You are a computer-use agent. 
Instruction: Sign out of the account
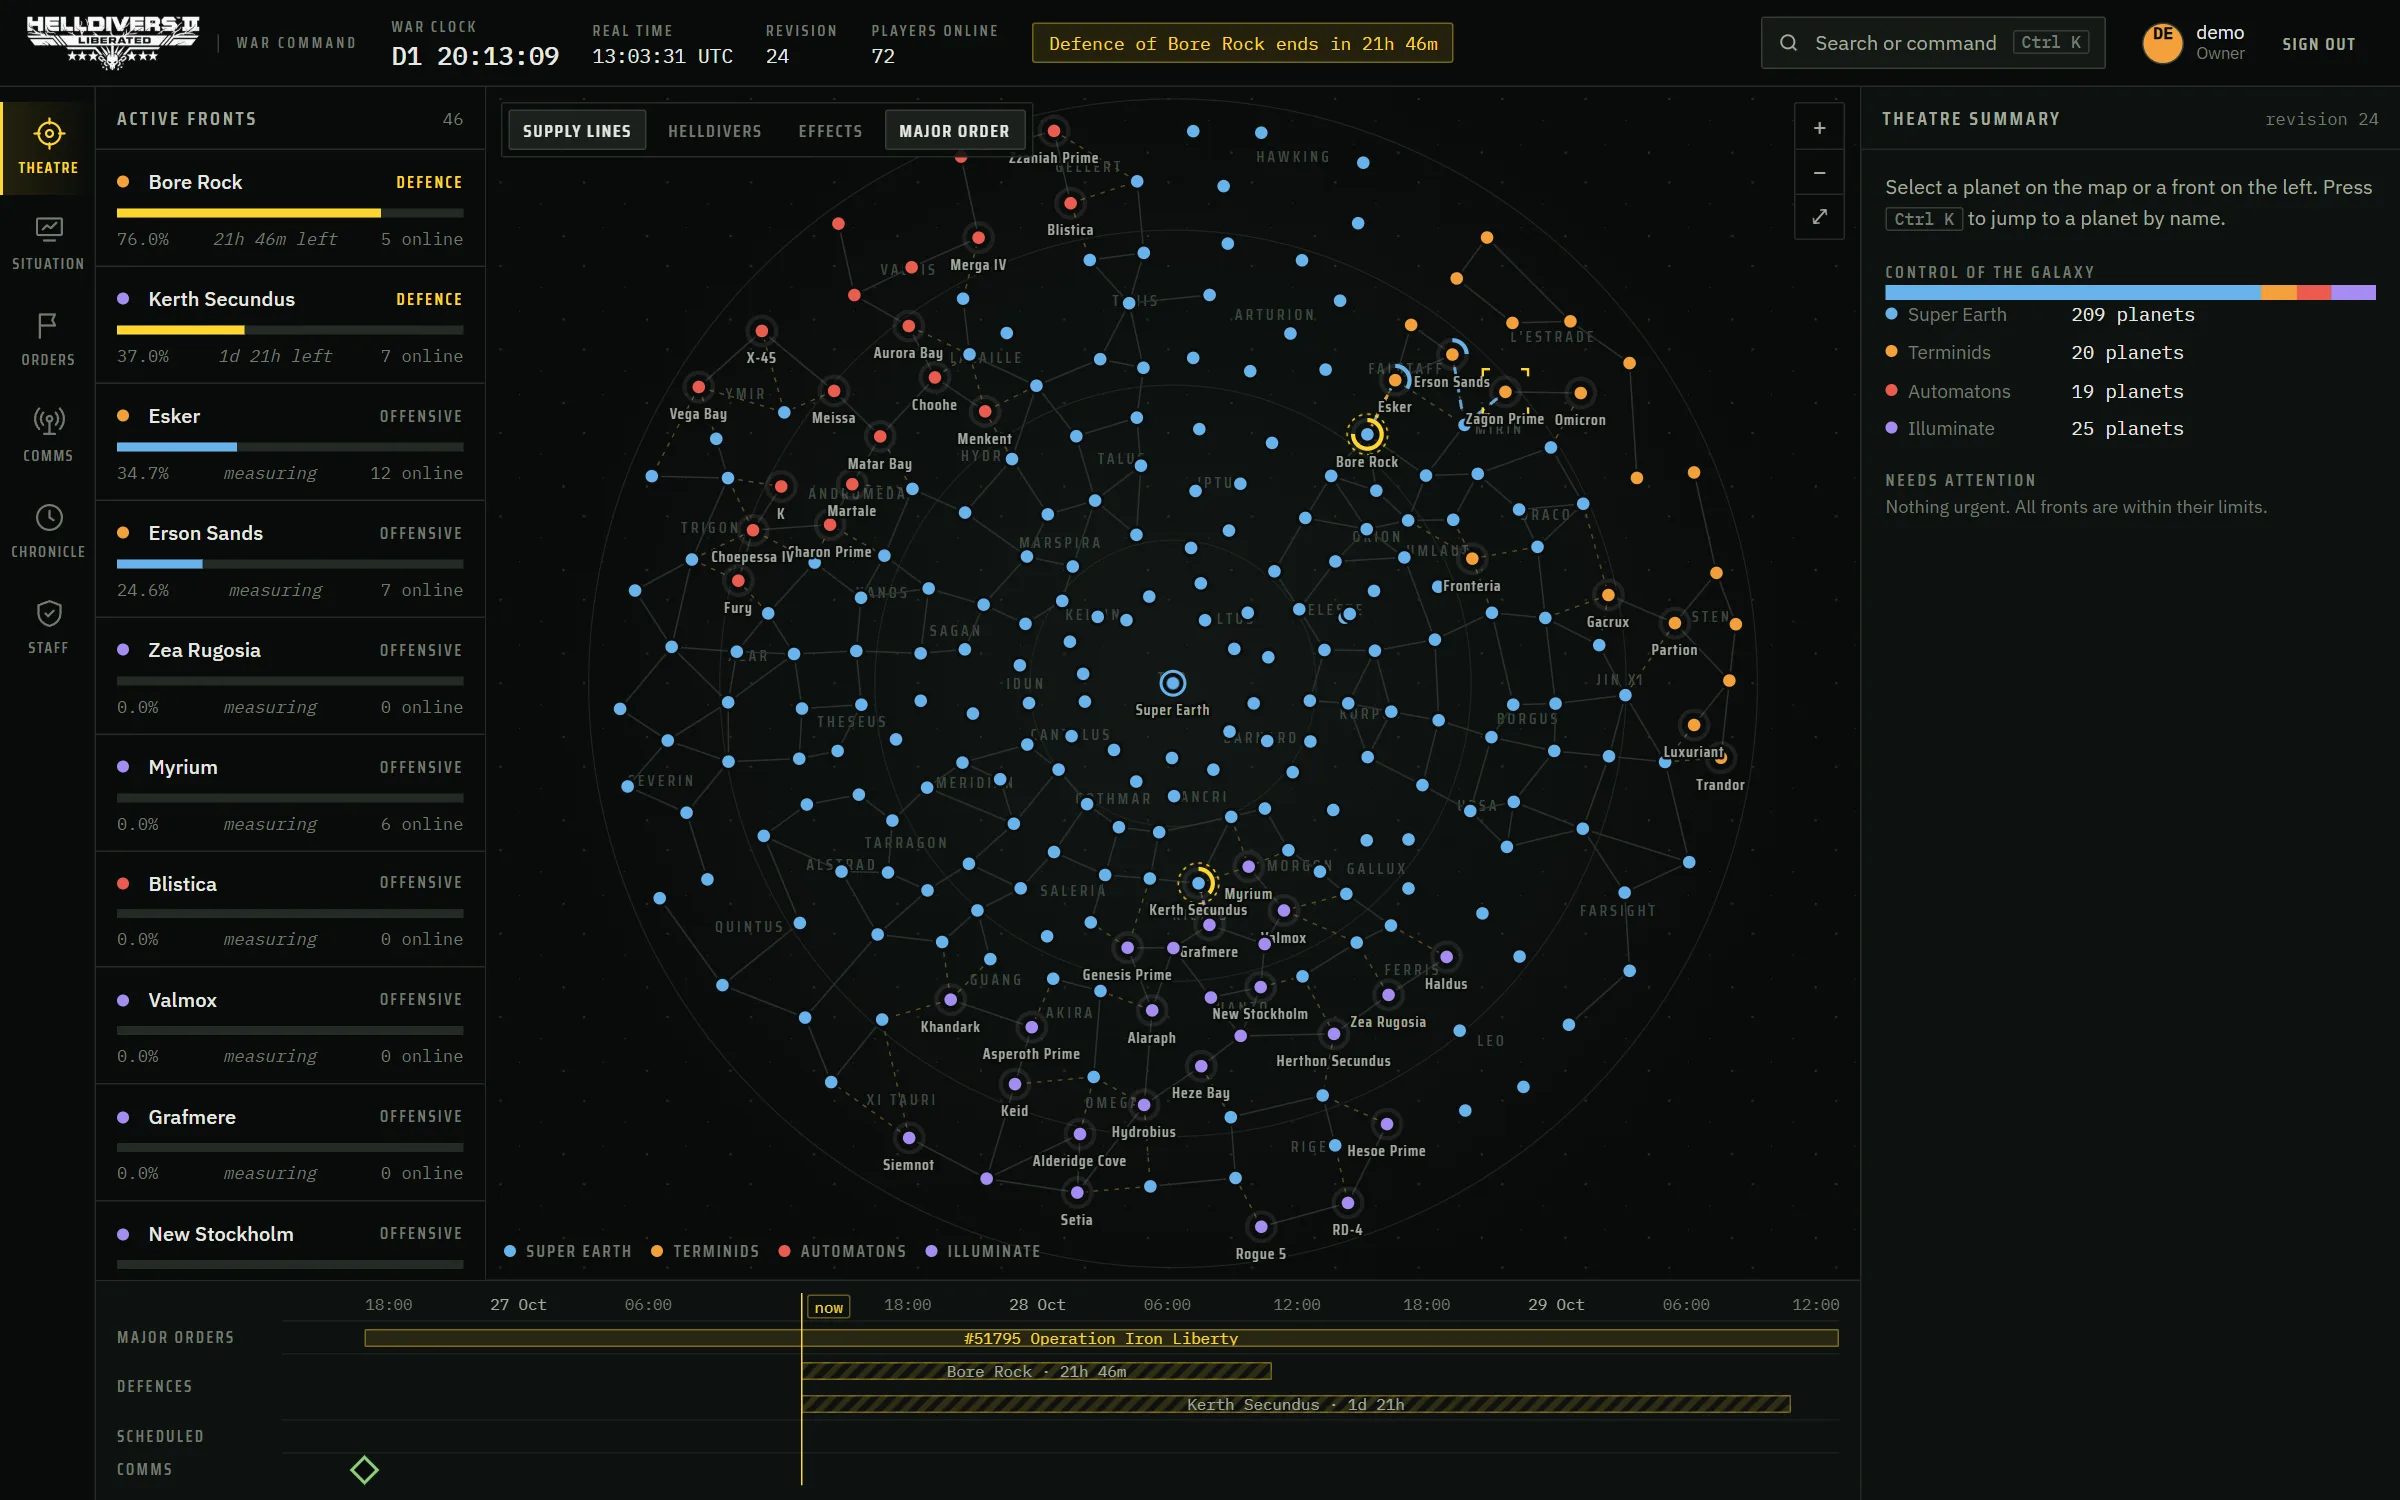coord(2319,44)
